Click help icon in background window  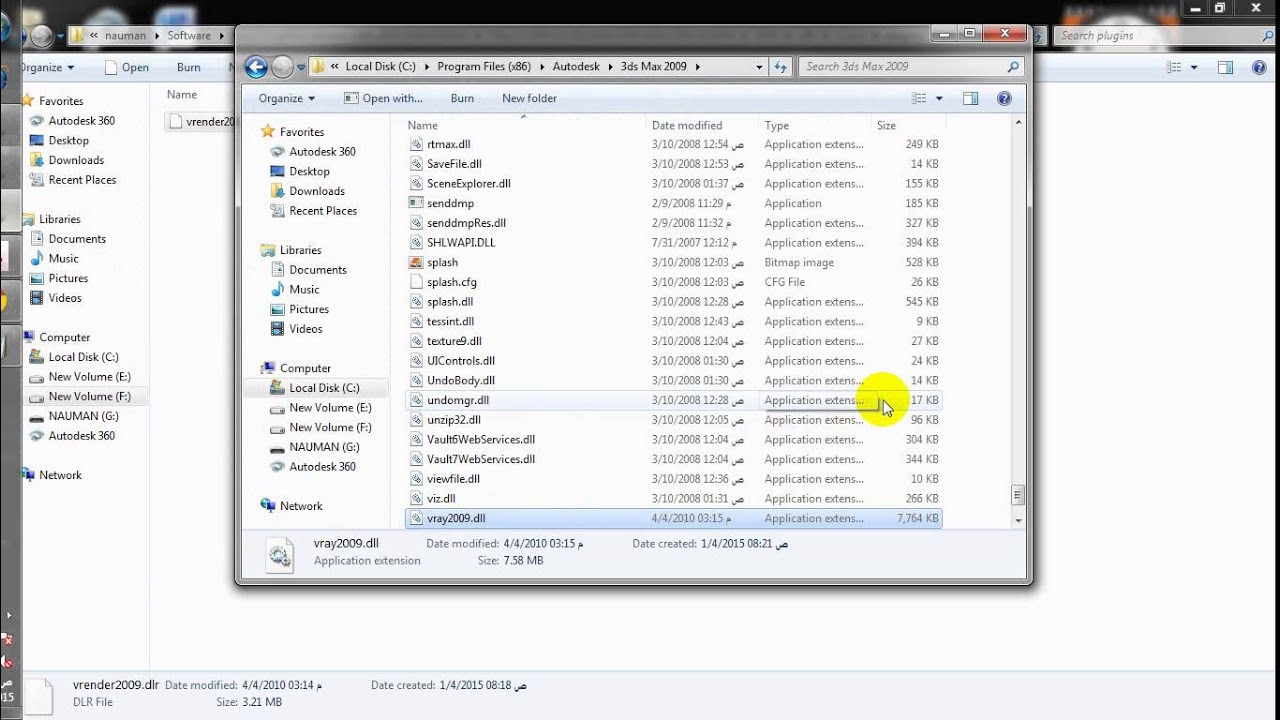(1259, 67)
